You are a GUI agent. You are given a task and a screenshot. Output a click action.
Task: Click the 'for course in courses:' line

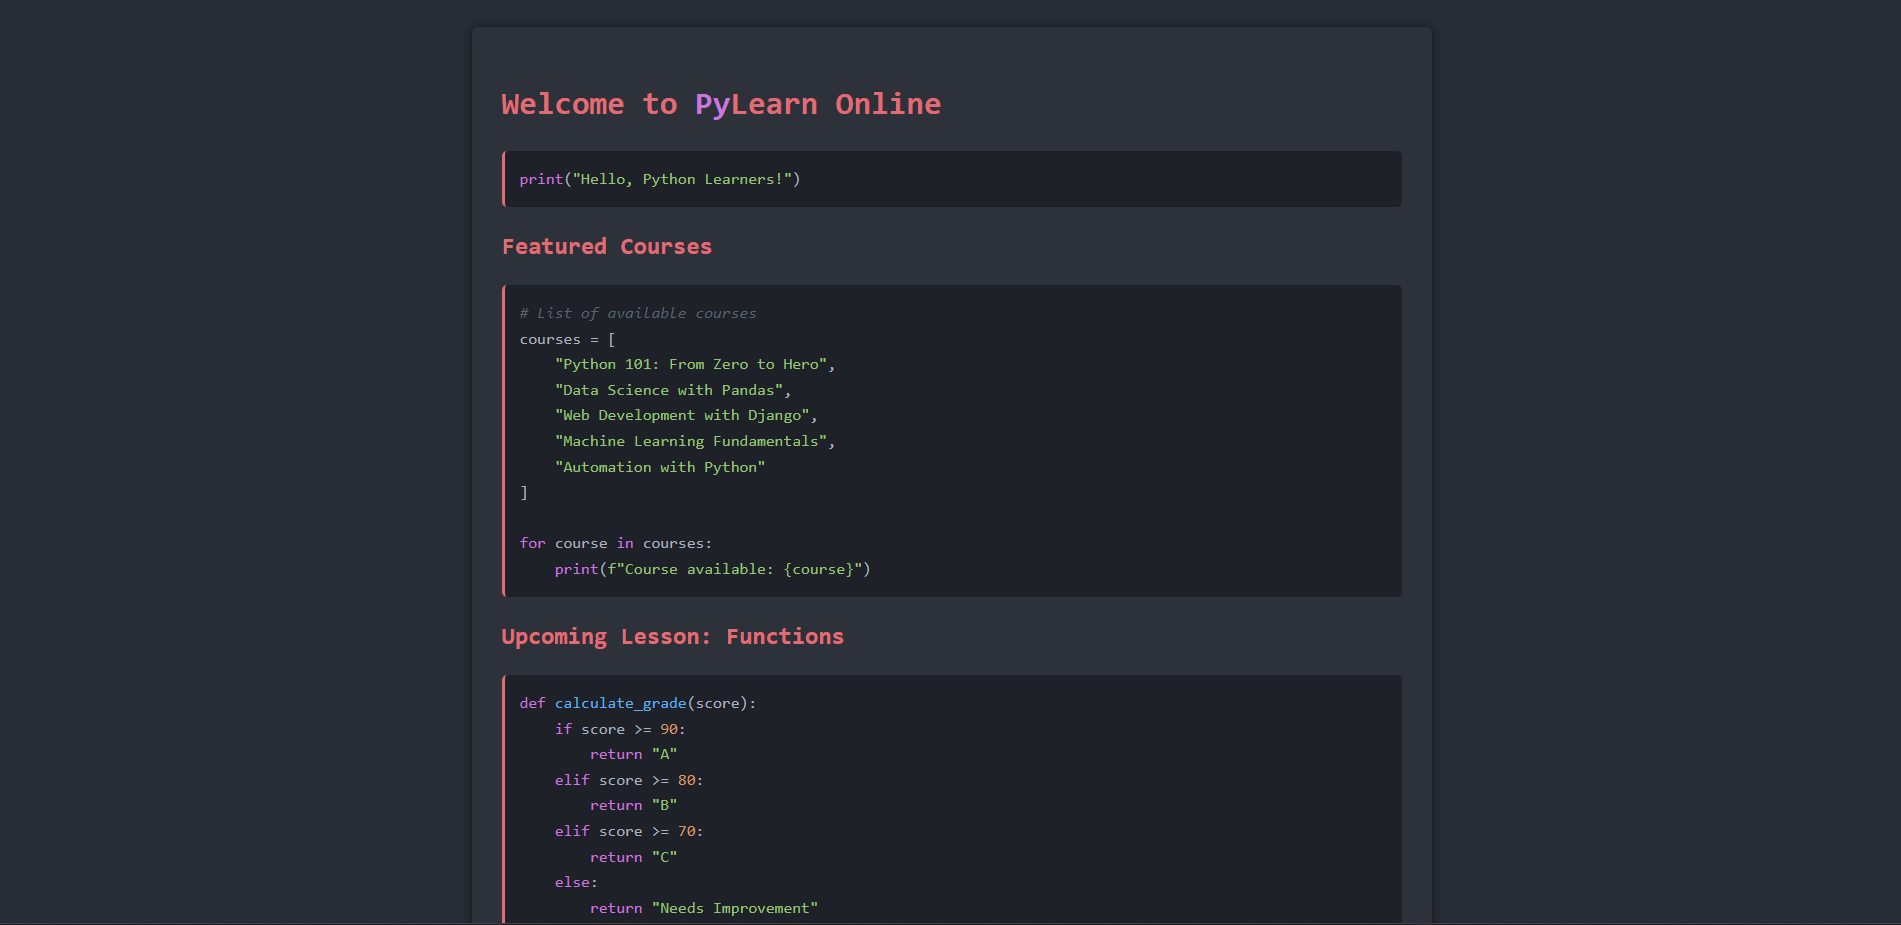615,543
